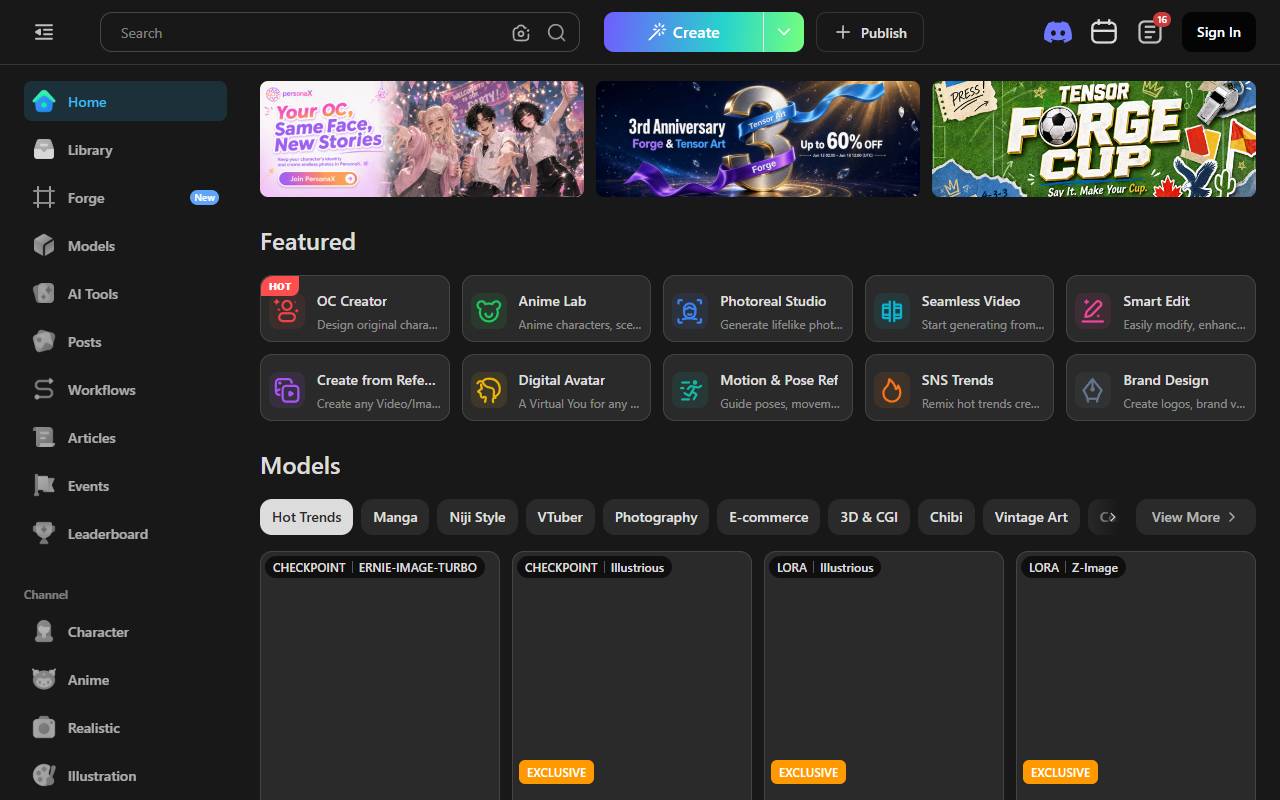Go to Home in sidebar

pos(125,101)
